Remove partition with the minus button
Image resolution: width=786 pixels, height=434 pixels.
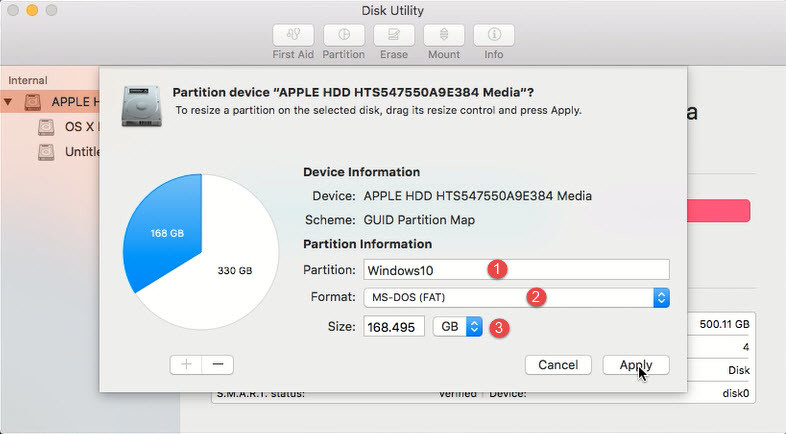(x=218, y=364)
